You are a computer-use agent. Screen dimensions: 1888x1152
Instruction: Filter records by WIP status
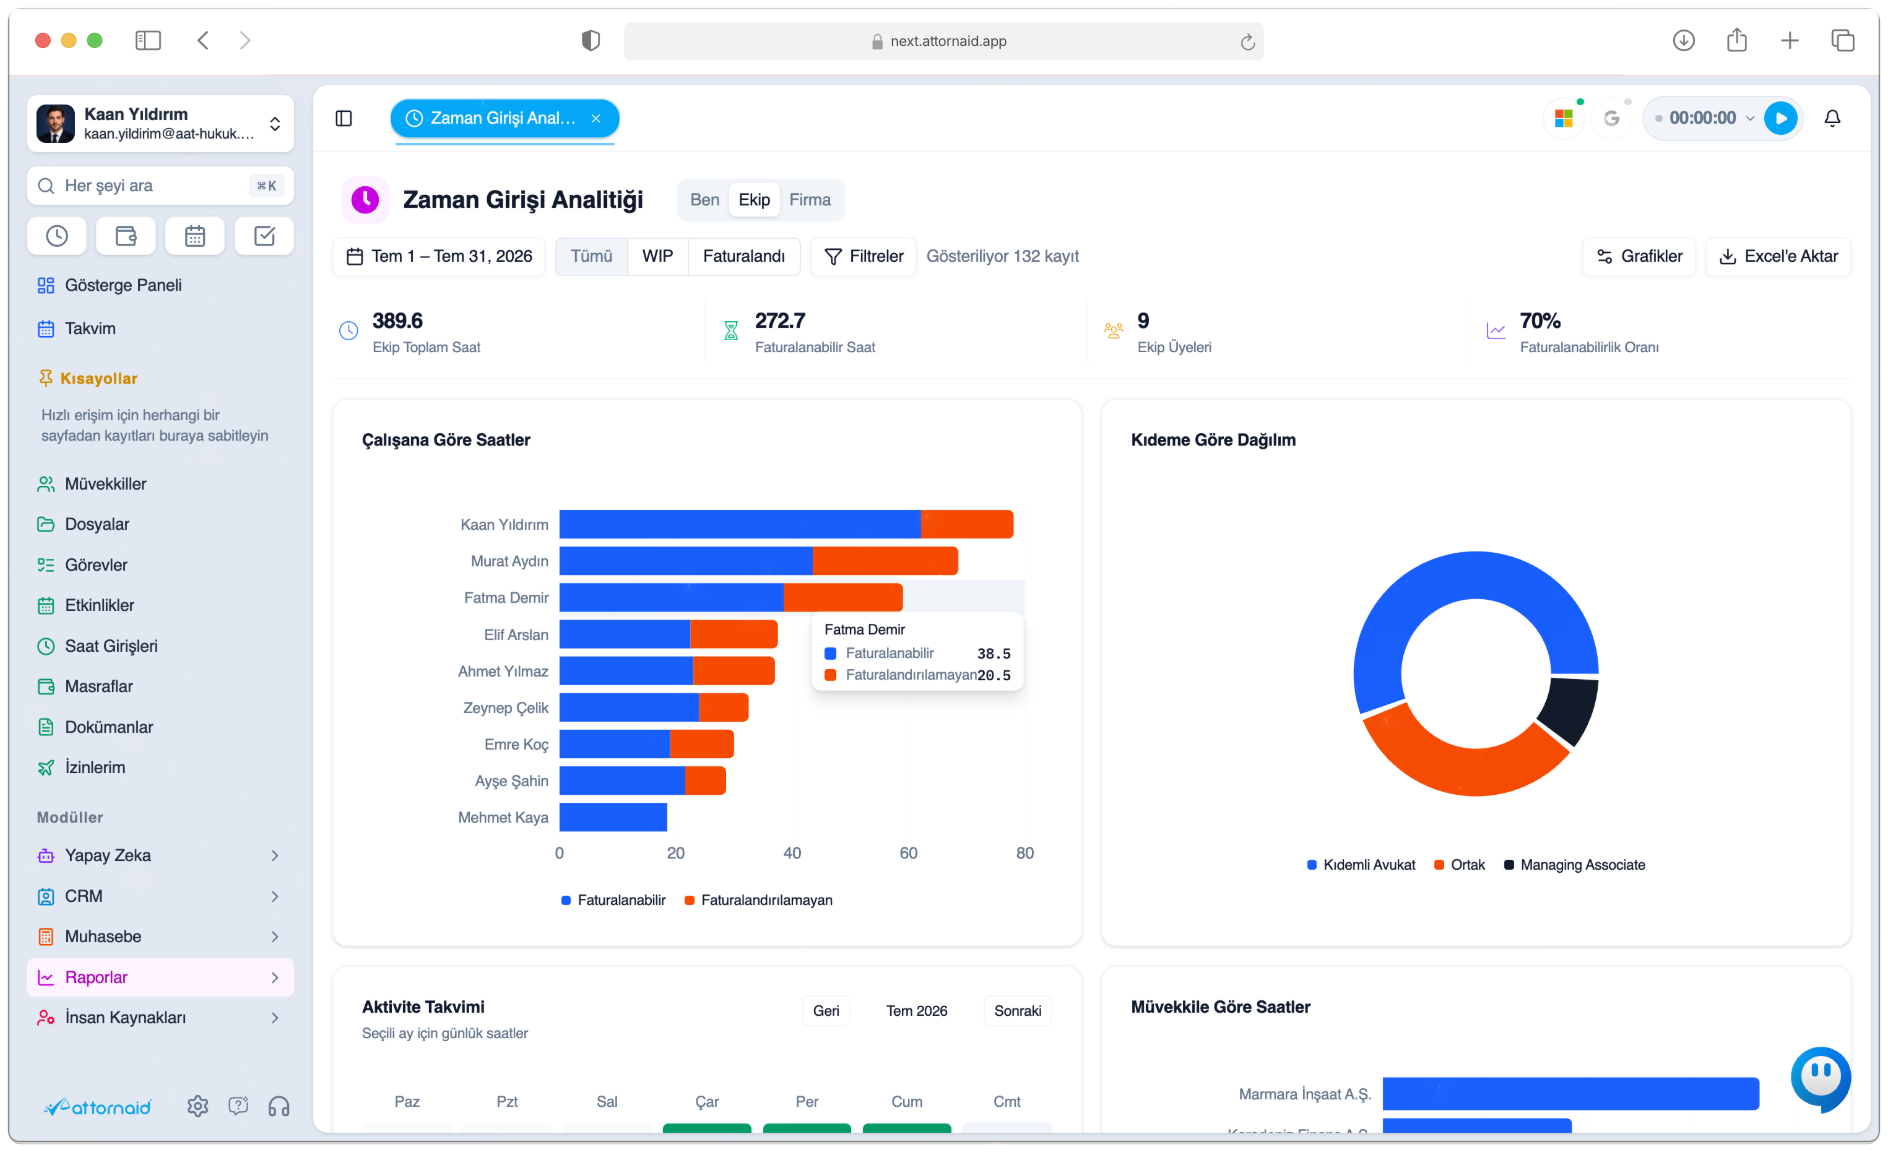657,256
